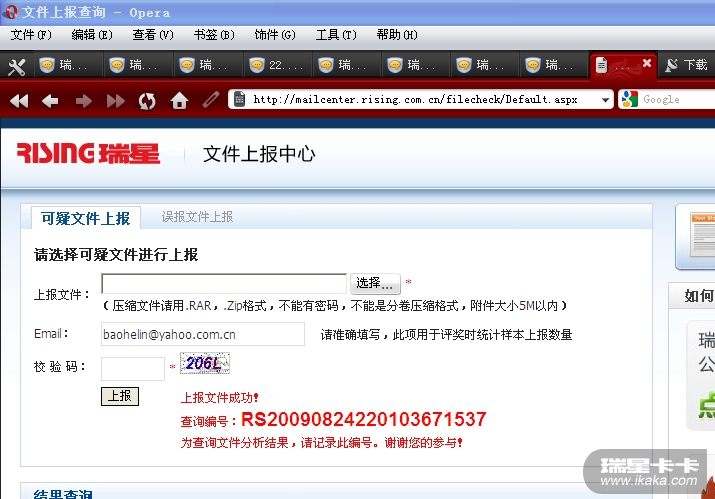Switch to 误报文件上报 tab
This screenshot has width=715, height=499.
(197, 217)
